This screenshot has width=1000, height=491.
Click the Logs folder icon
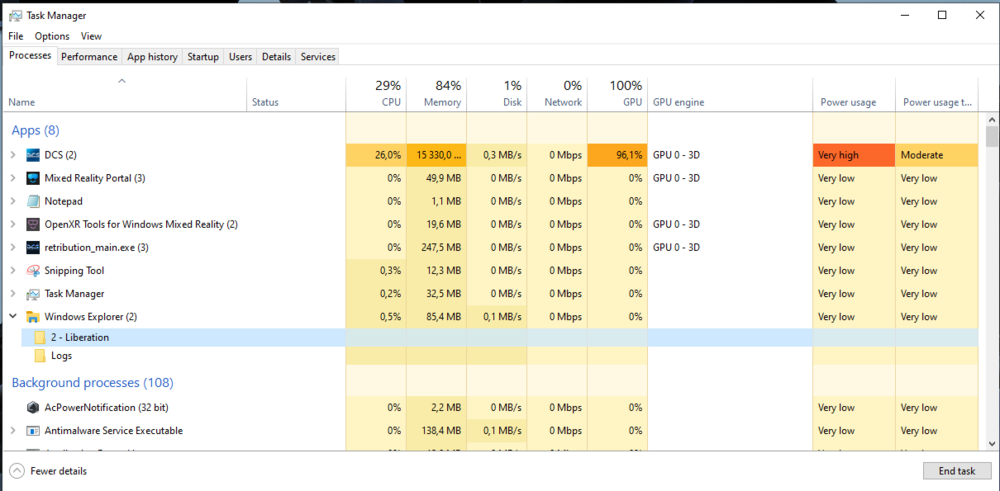pyautogui.click(x=40, y=356)
